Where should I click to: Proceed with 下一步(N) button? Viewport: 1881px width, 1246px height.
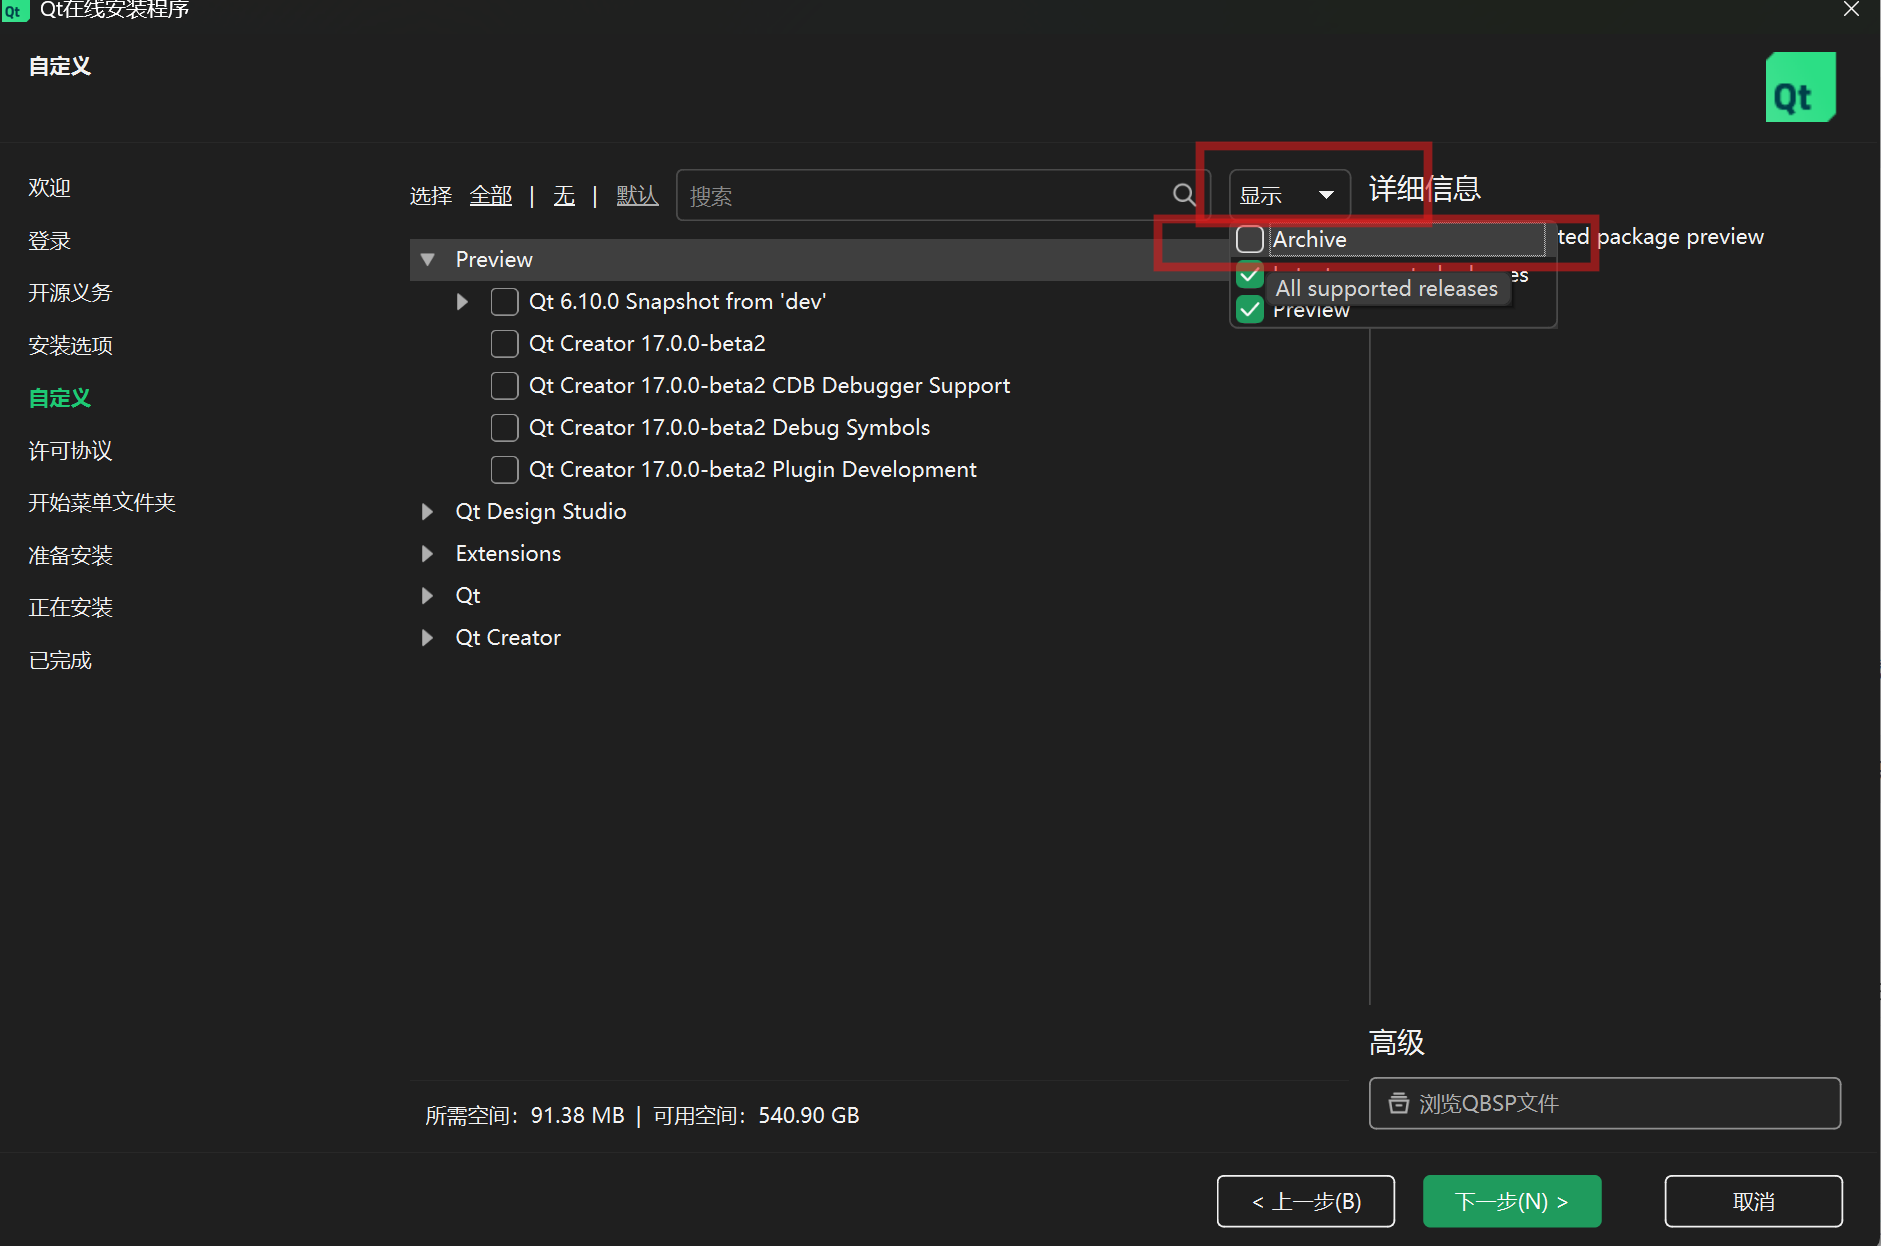click(1512, 1201)
